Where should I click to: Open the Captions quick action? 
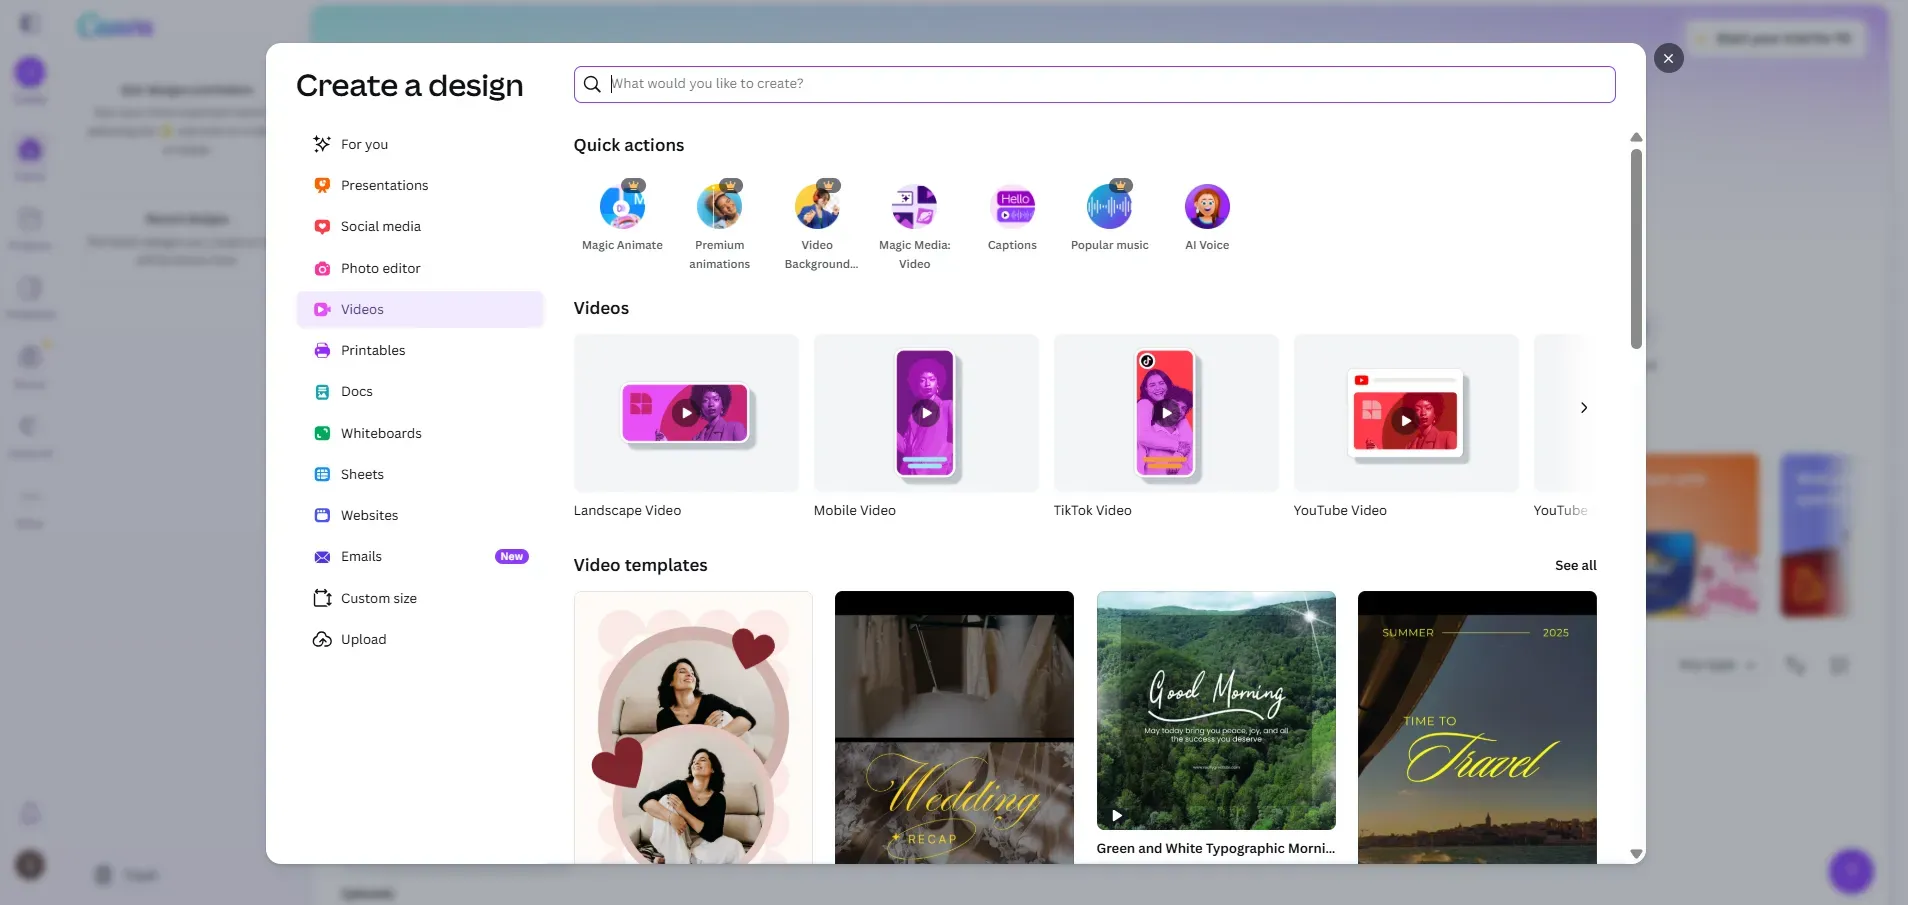pos(1012,215)
